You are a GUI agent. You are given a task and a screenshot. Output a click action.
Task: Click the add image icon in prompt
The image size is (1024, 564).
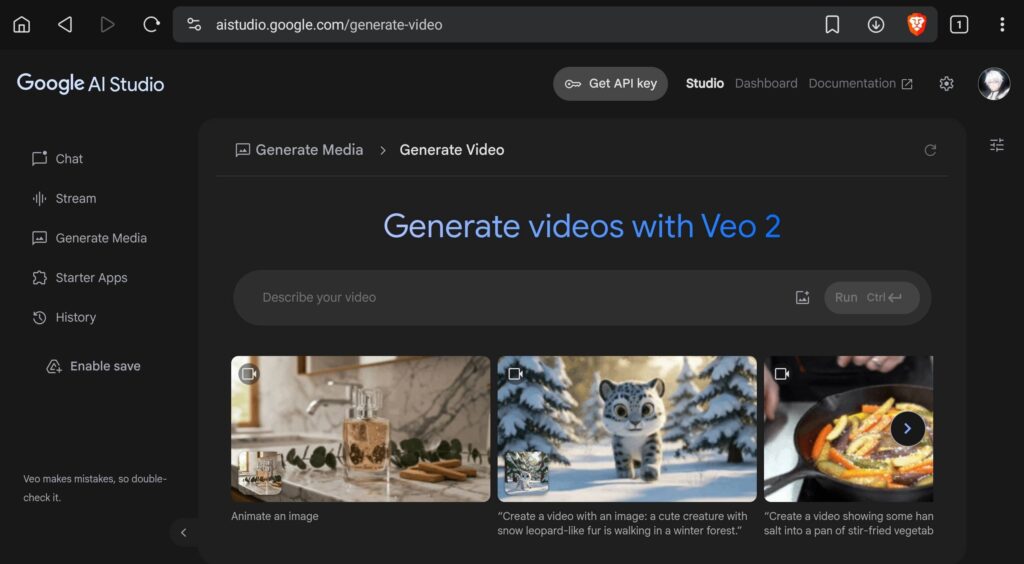[803, 298]
